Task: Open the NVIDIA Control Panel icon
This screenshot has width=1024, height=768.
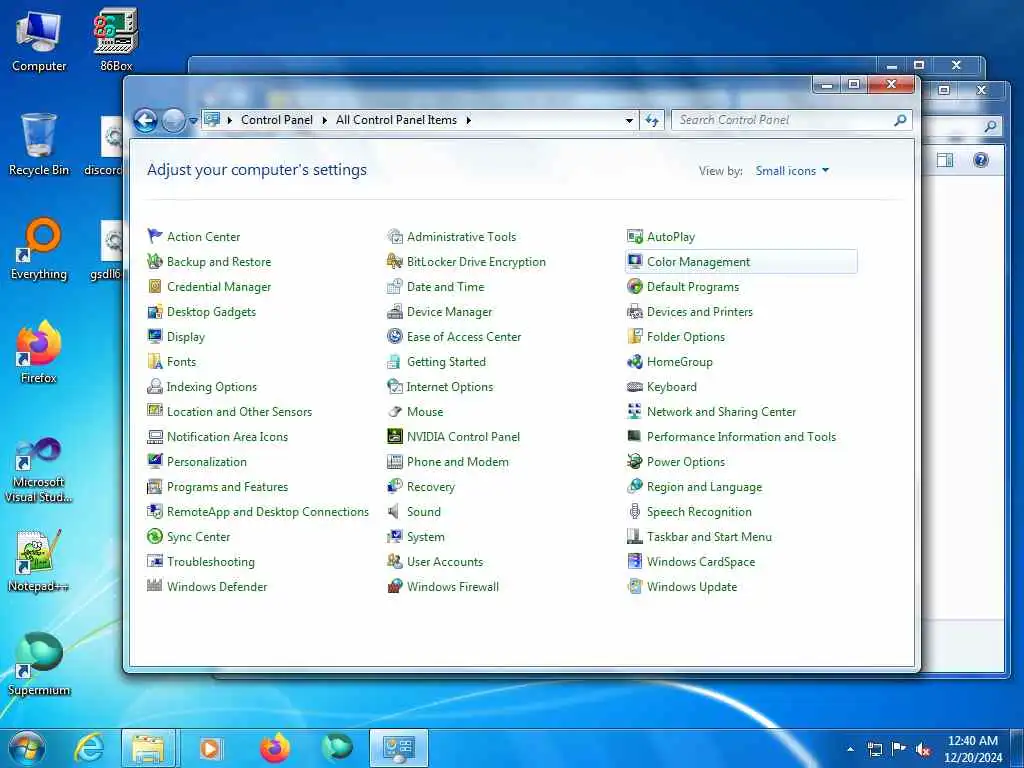Action: [x=394, y=436]
